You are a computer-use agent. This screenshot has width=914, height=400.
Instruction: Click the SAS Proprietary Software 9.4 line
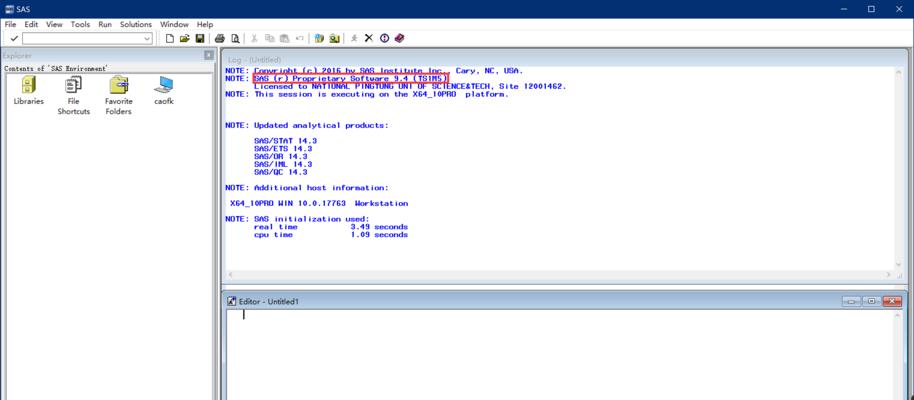point(351,78)
